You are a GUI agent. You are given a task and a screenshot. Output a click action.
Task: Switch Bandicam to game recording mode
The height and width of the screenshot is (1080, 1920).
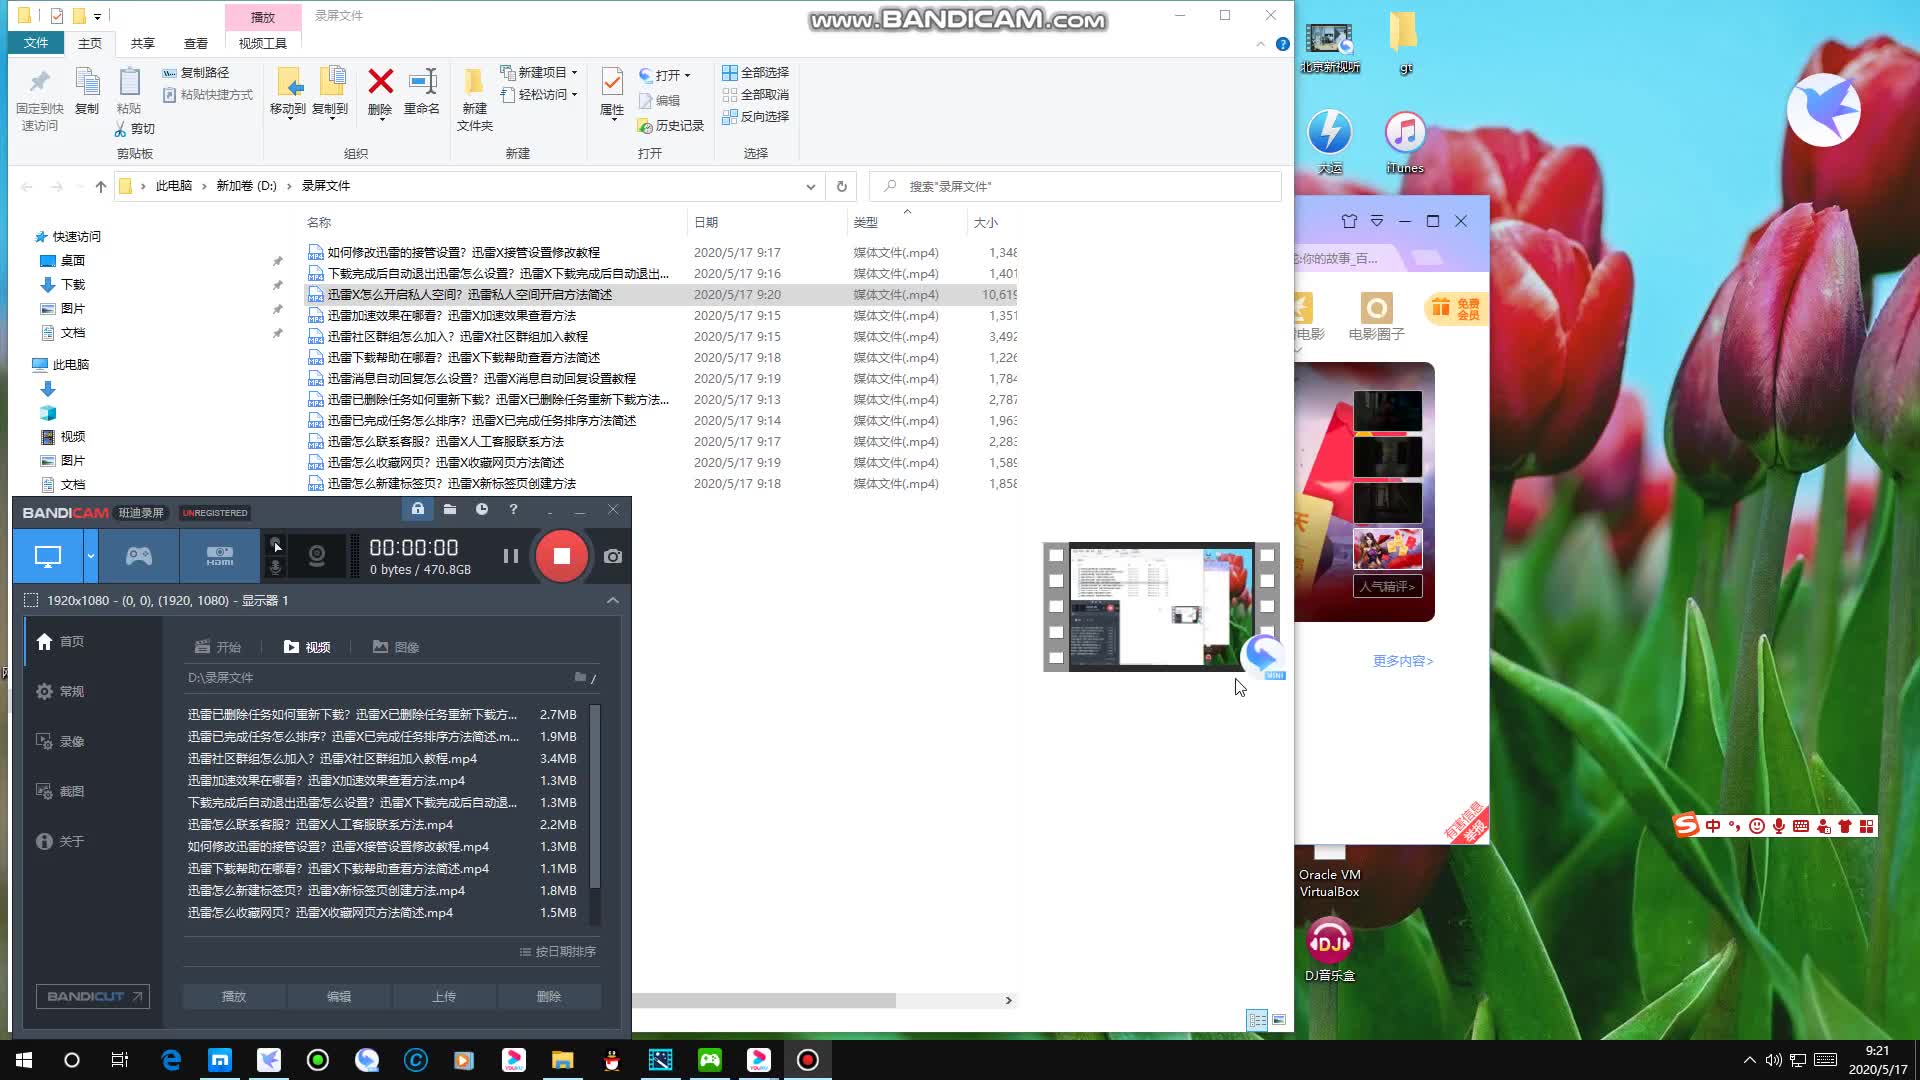tap(139, 556)
